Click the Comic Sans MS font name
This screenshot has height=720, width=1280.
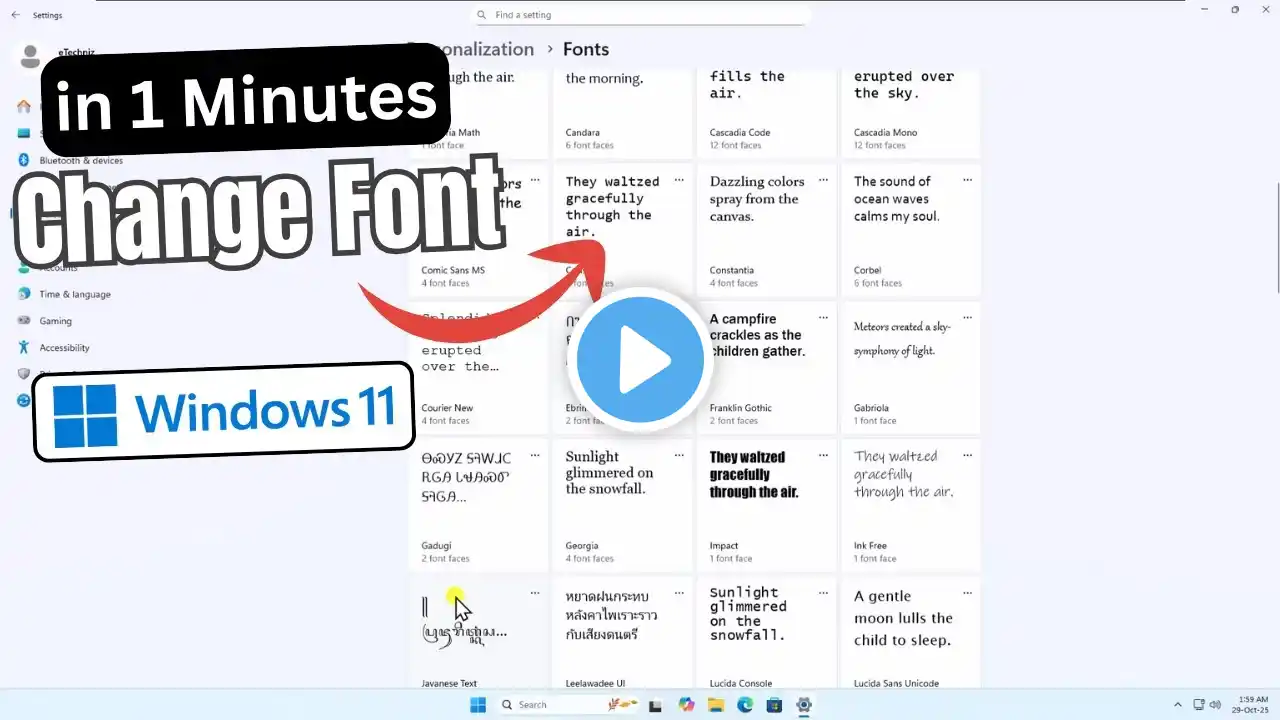[453, 270]
